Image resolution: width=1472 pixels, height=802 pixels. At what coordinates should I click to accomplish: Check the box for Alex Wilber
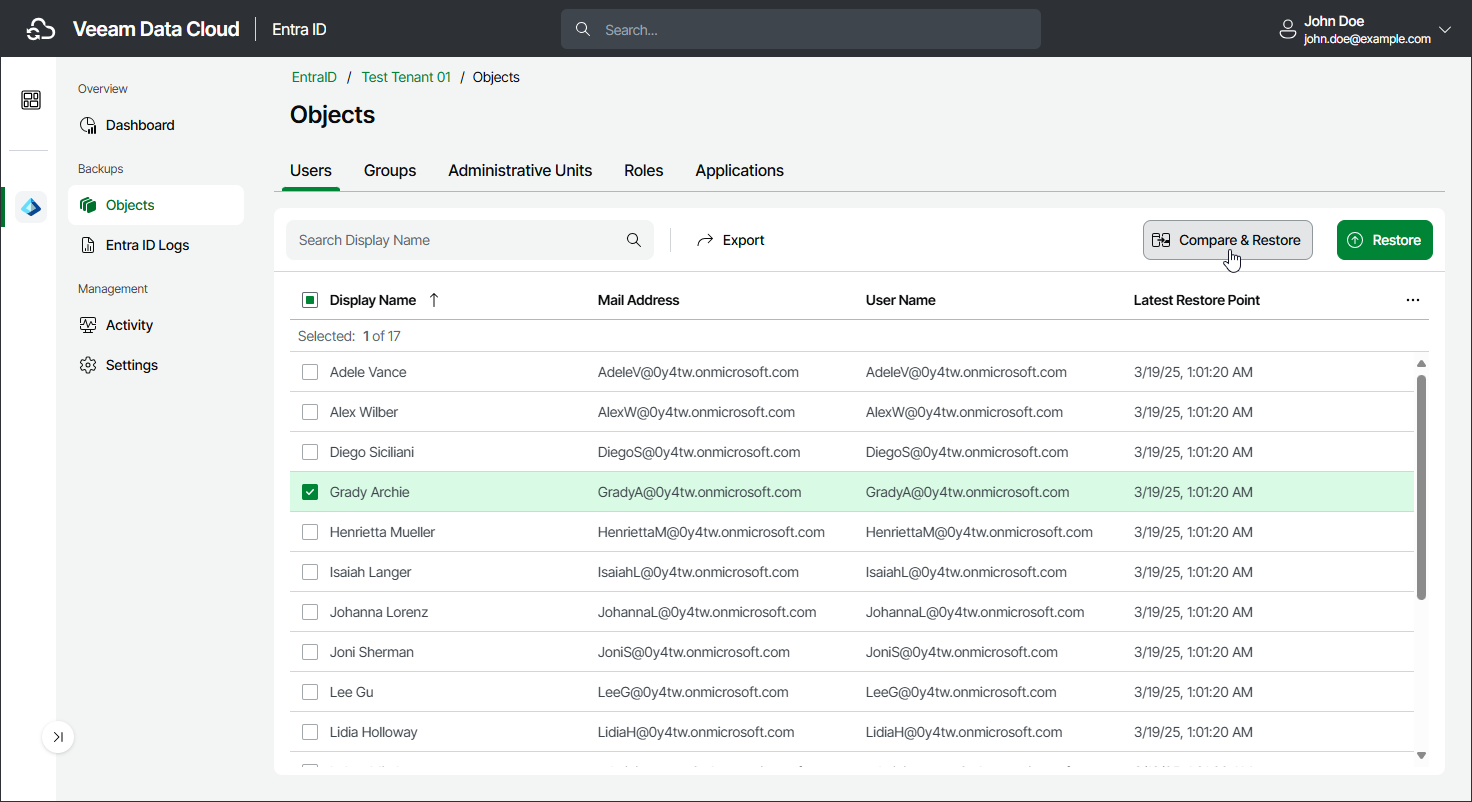310,412
